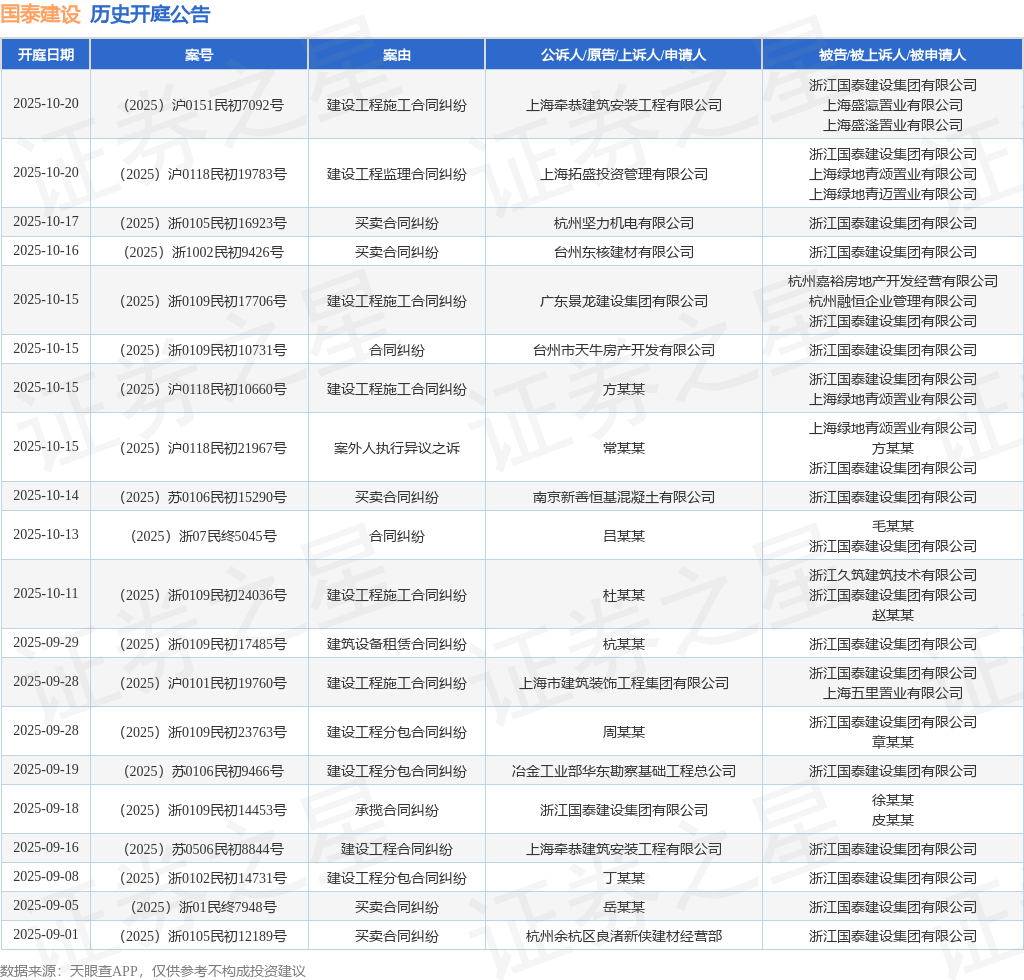Click defendant 上海五里置业有限公司
The image size is (1024, 980).
pos(893,693)
